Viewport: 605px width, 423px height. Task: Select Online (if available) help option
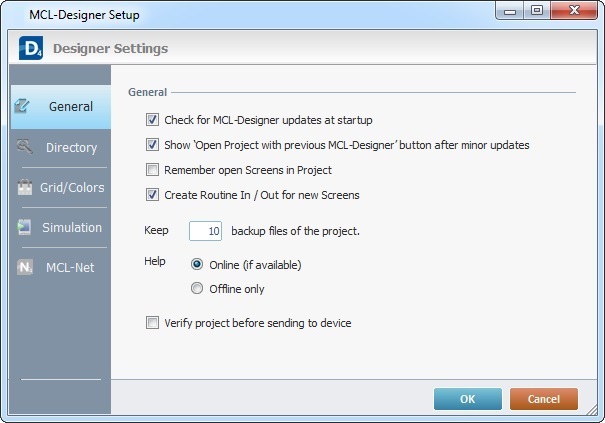pyautogui.click(x=197, y=265)
